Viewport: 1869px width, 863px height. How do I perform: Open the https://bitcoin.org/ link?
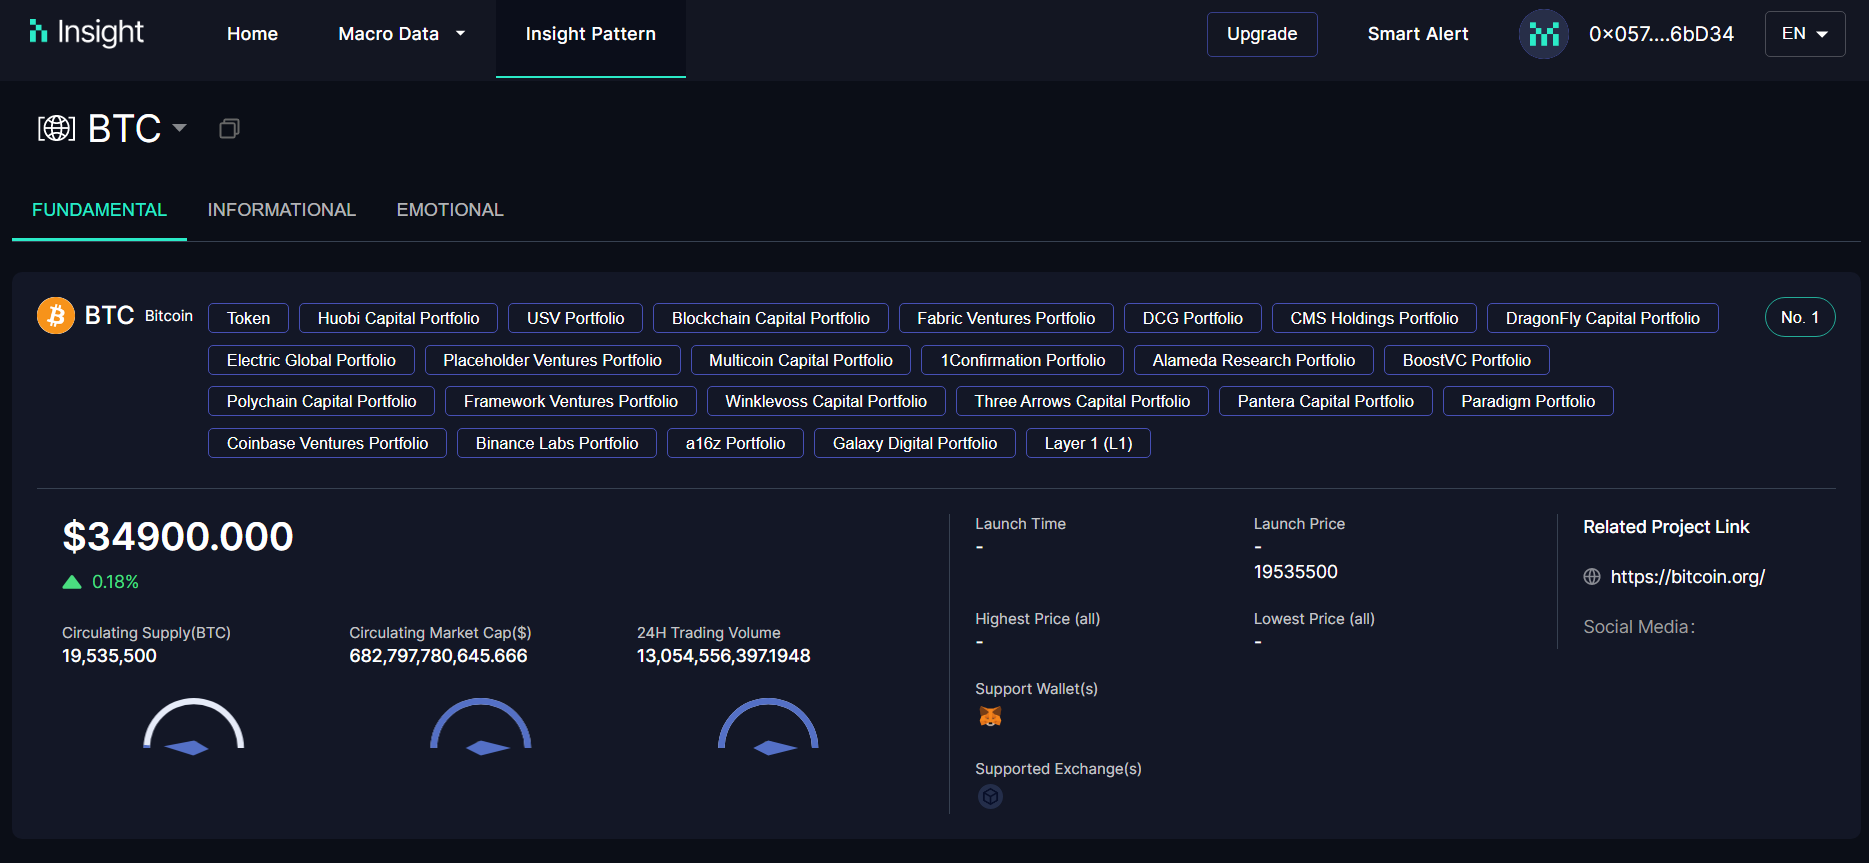(1688, 577)
